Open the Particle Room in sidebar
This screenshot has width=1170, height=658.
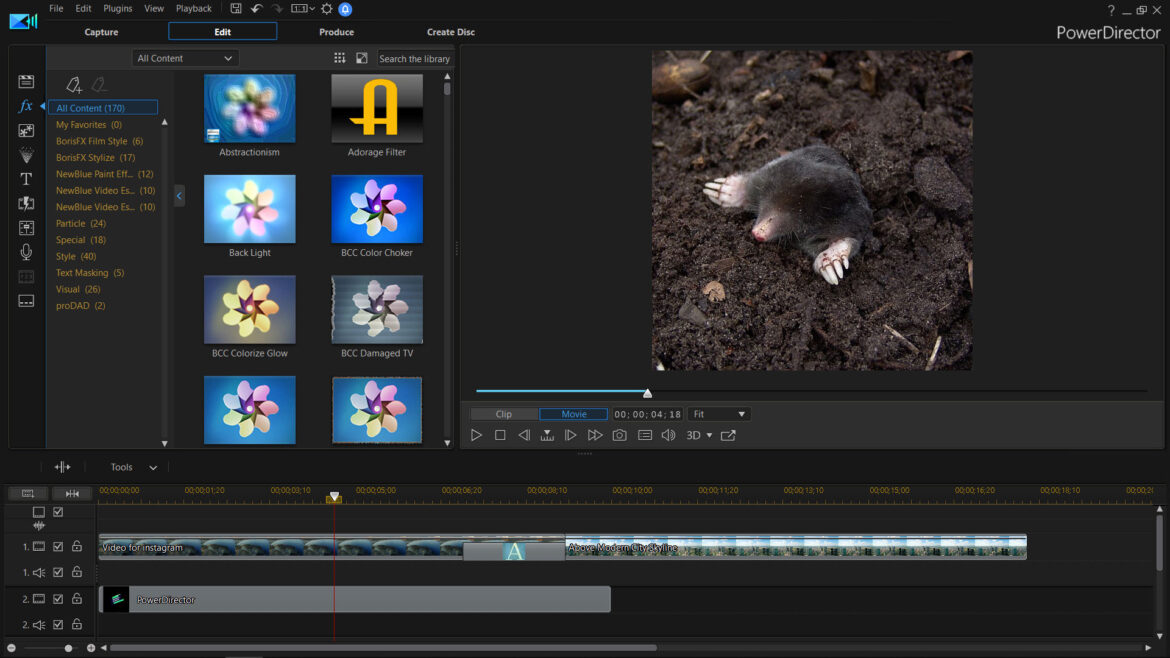(26, 155)
